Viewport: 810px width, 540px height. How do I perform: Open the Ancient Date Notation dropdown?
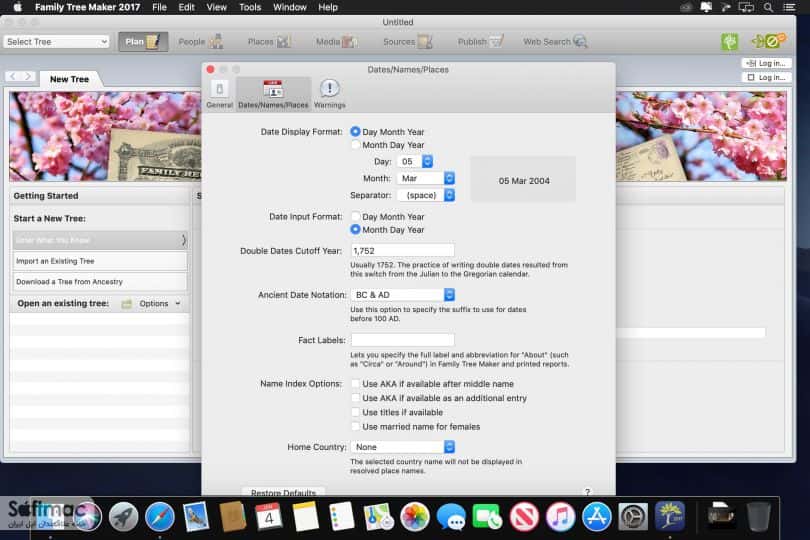coord(403,295)
